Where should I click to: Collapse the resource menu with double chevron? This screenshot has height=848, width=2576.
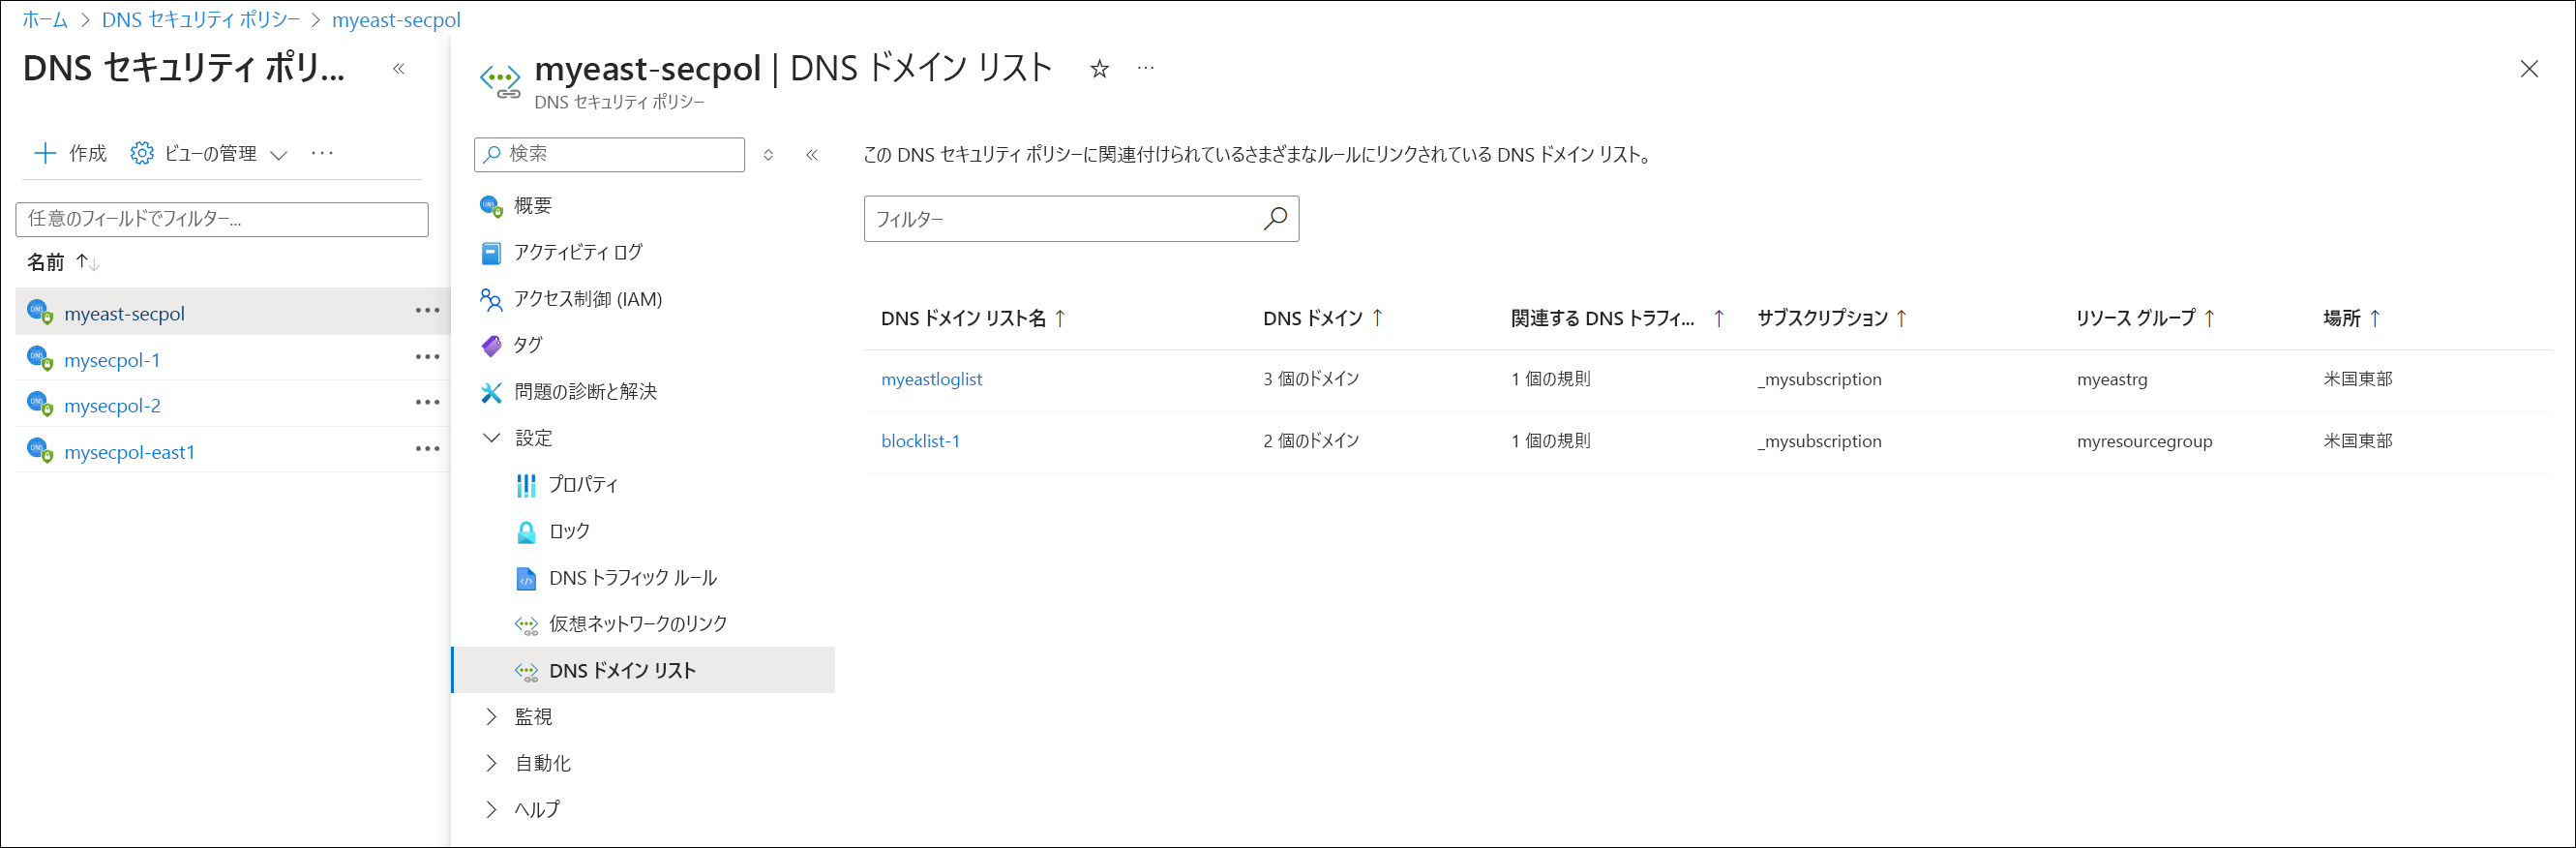(812, 155)
